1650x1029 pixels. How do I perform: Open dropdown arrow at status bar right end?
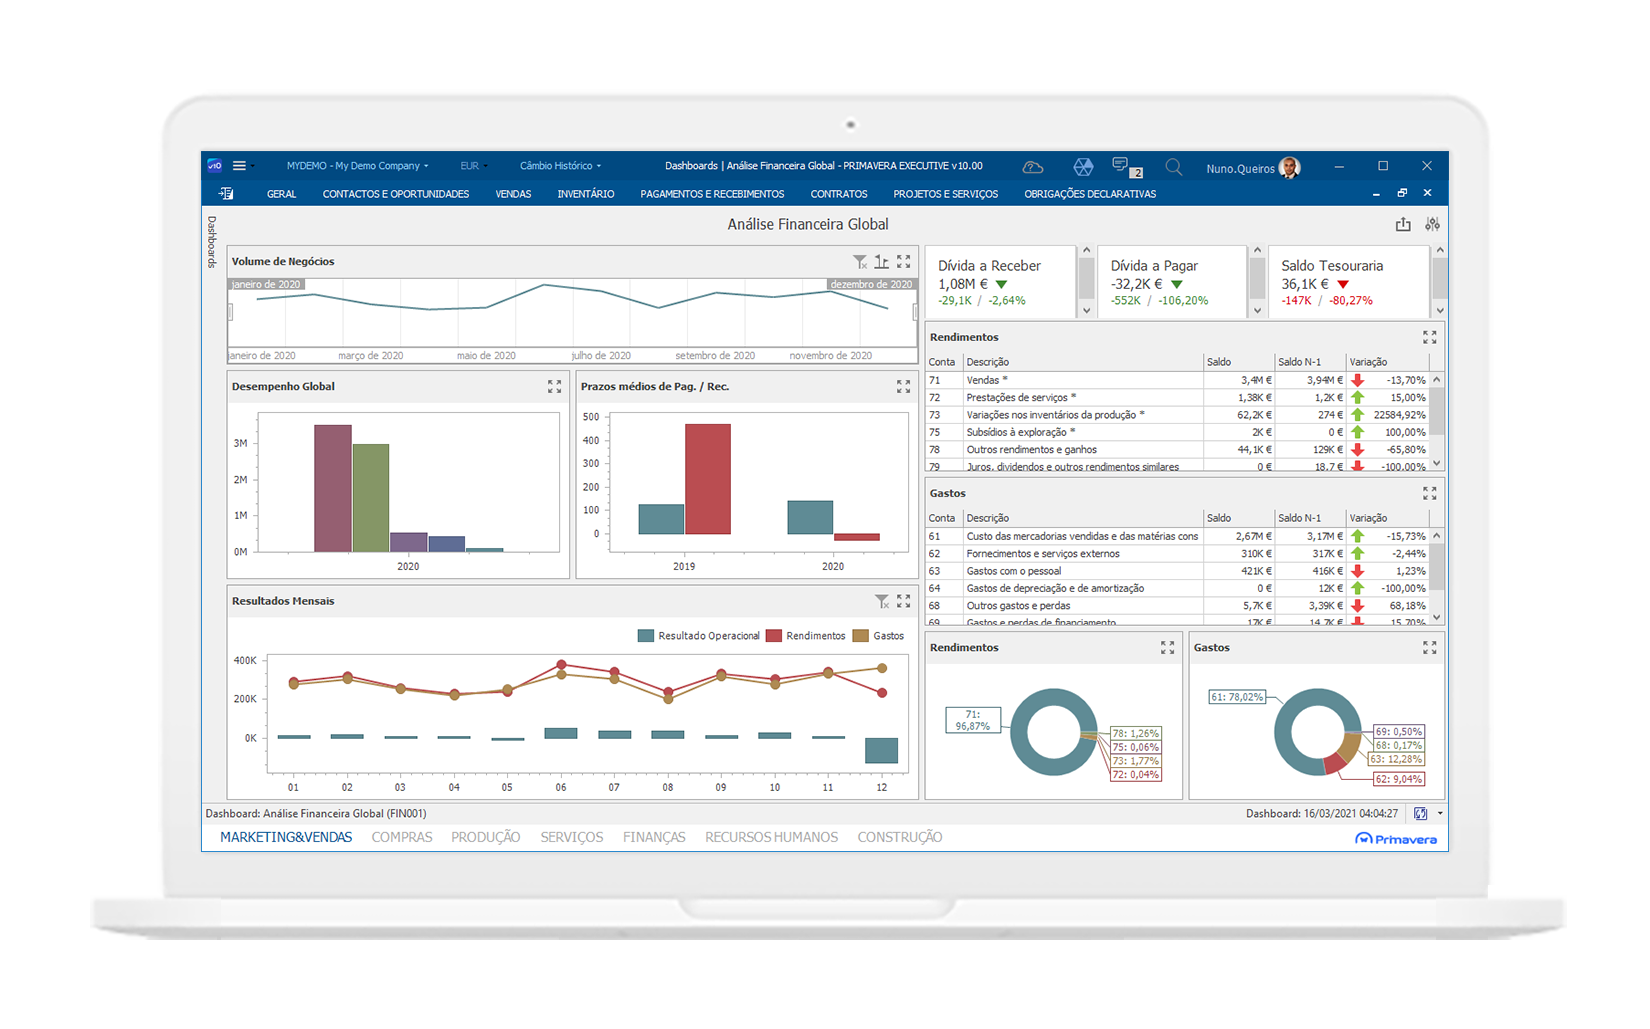tap(1440, 814)
